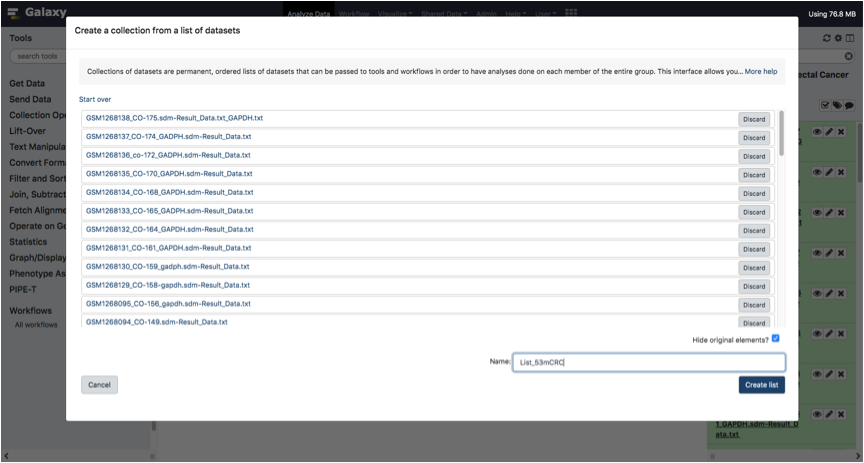
Task: Expand the Filter and Sort tool section
Action: [37, 179]
